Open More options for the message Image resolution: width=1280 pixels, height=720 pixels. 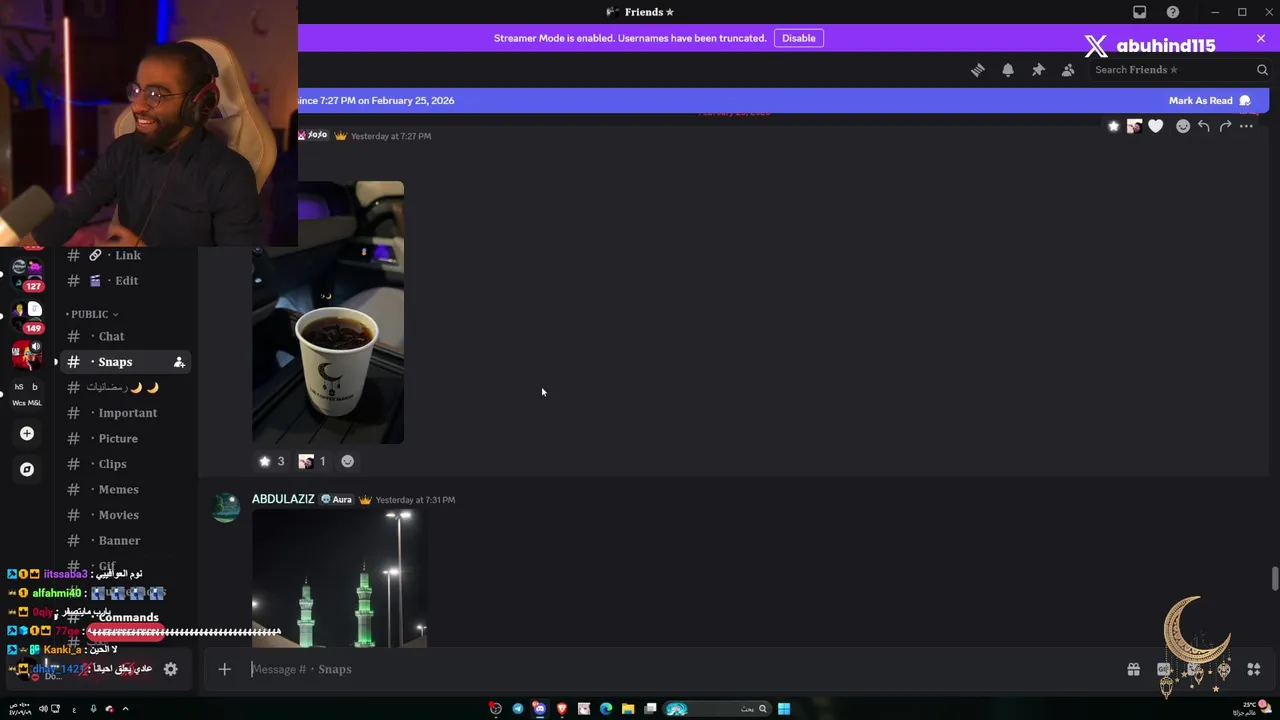[1246, 126]
